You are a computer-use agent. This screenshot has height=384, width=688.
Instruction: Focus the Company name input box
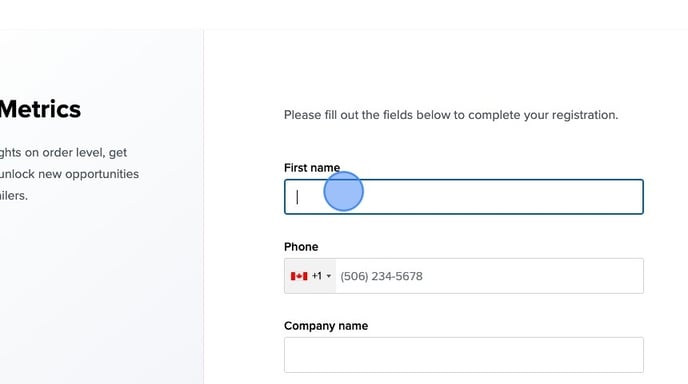(464, 355)
